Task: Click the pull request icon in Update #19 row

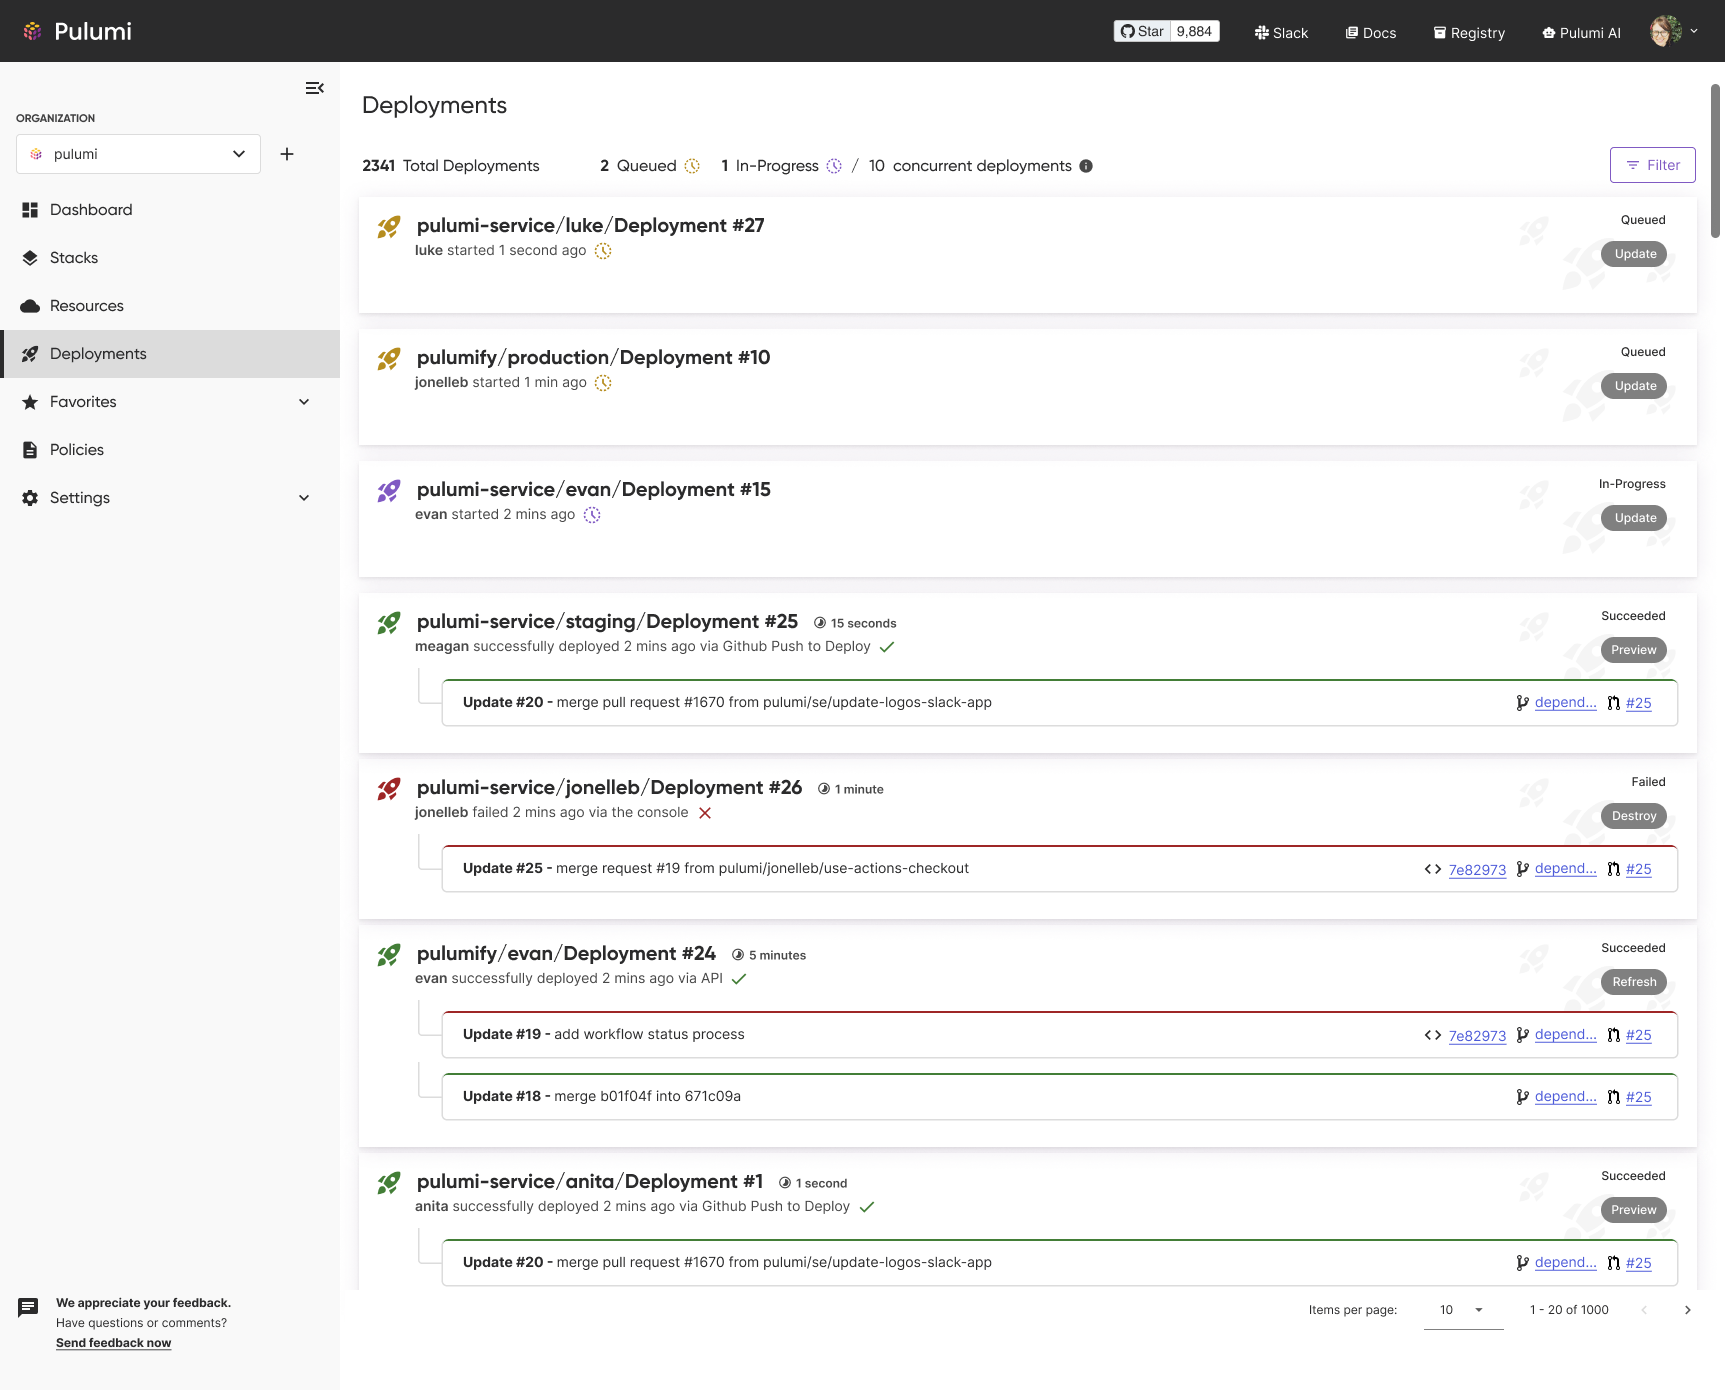Action: tap(1613, 1035)
